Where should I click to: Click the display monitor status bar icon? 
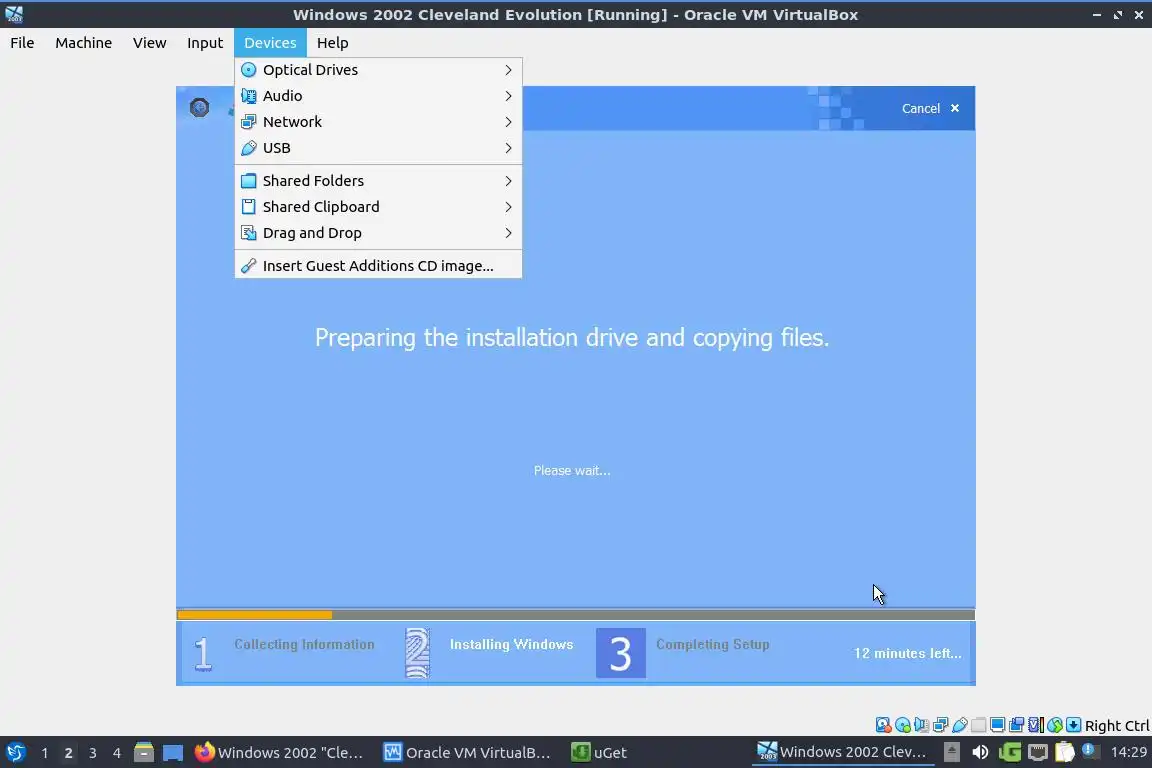[x=997, y=725]
